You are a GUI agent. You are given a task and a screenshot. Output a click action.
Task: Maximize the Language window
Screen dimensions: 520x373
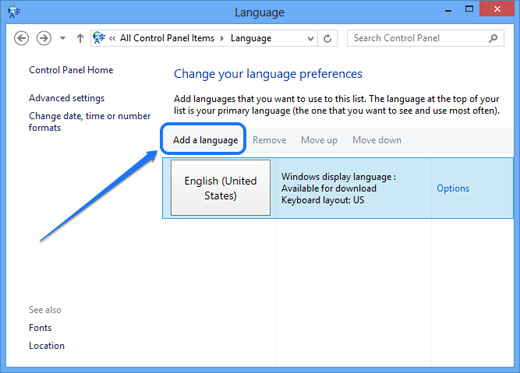pyautogui.click(x=469, y=9)
